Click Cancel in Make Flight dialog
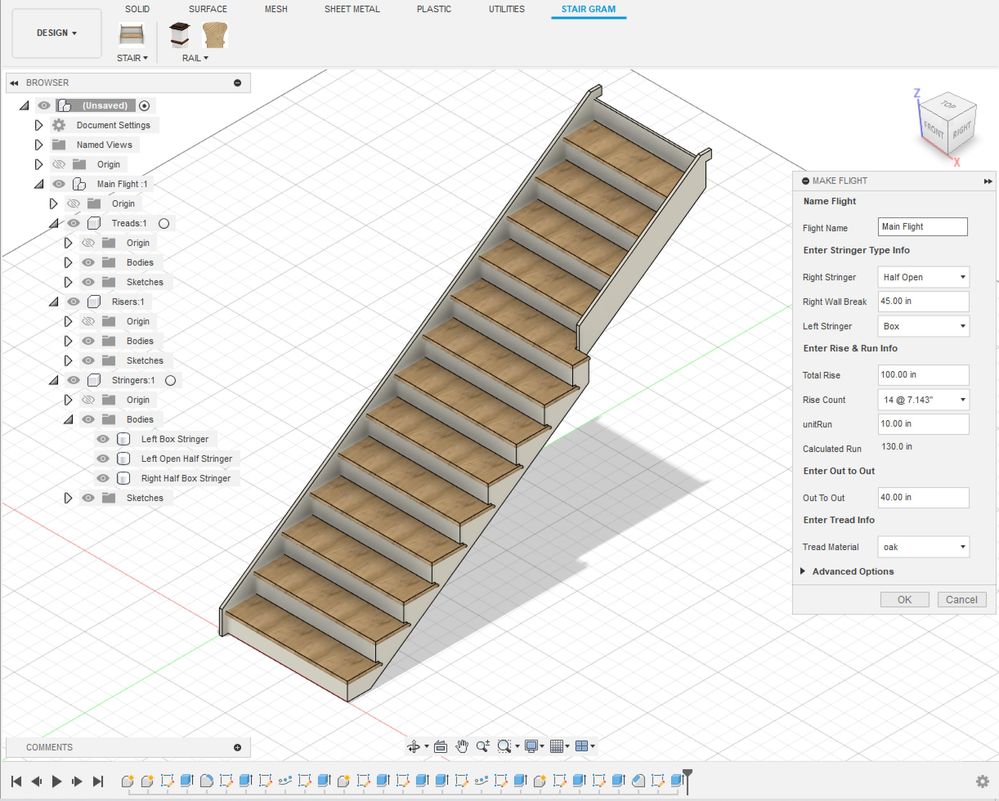This screenshot has height=801, width=999. pyautogui.click(x=961, y=600)
